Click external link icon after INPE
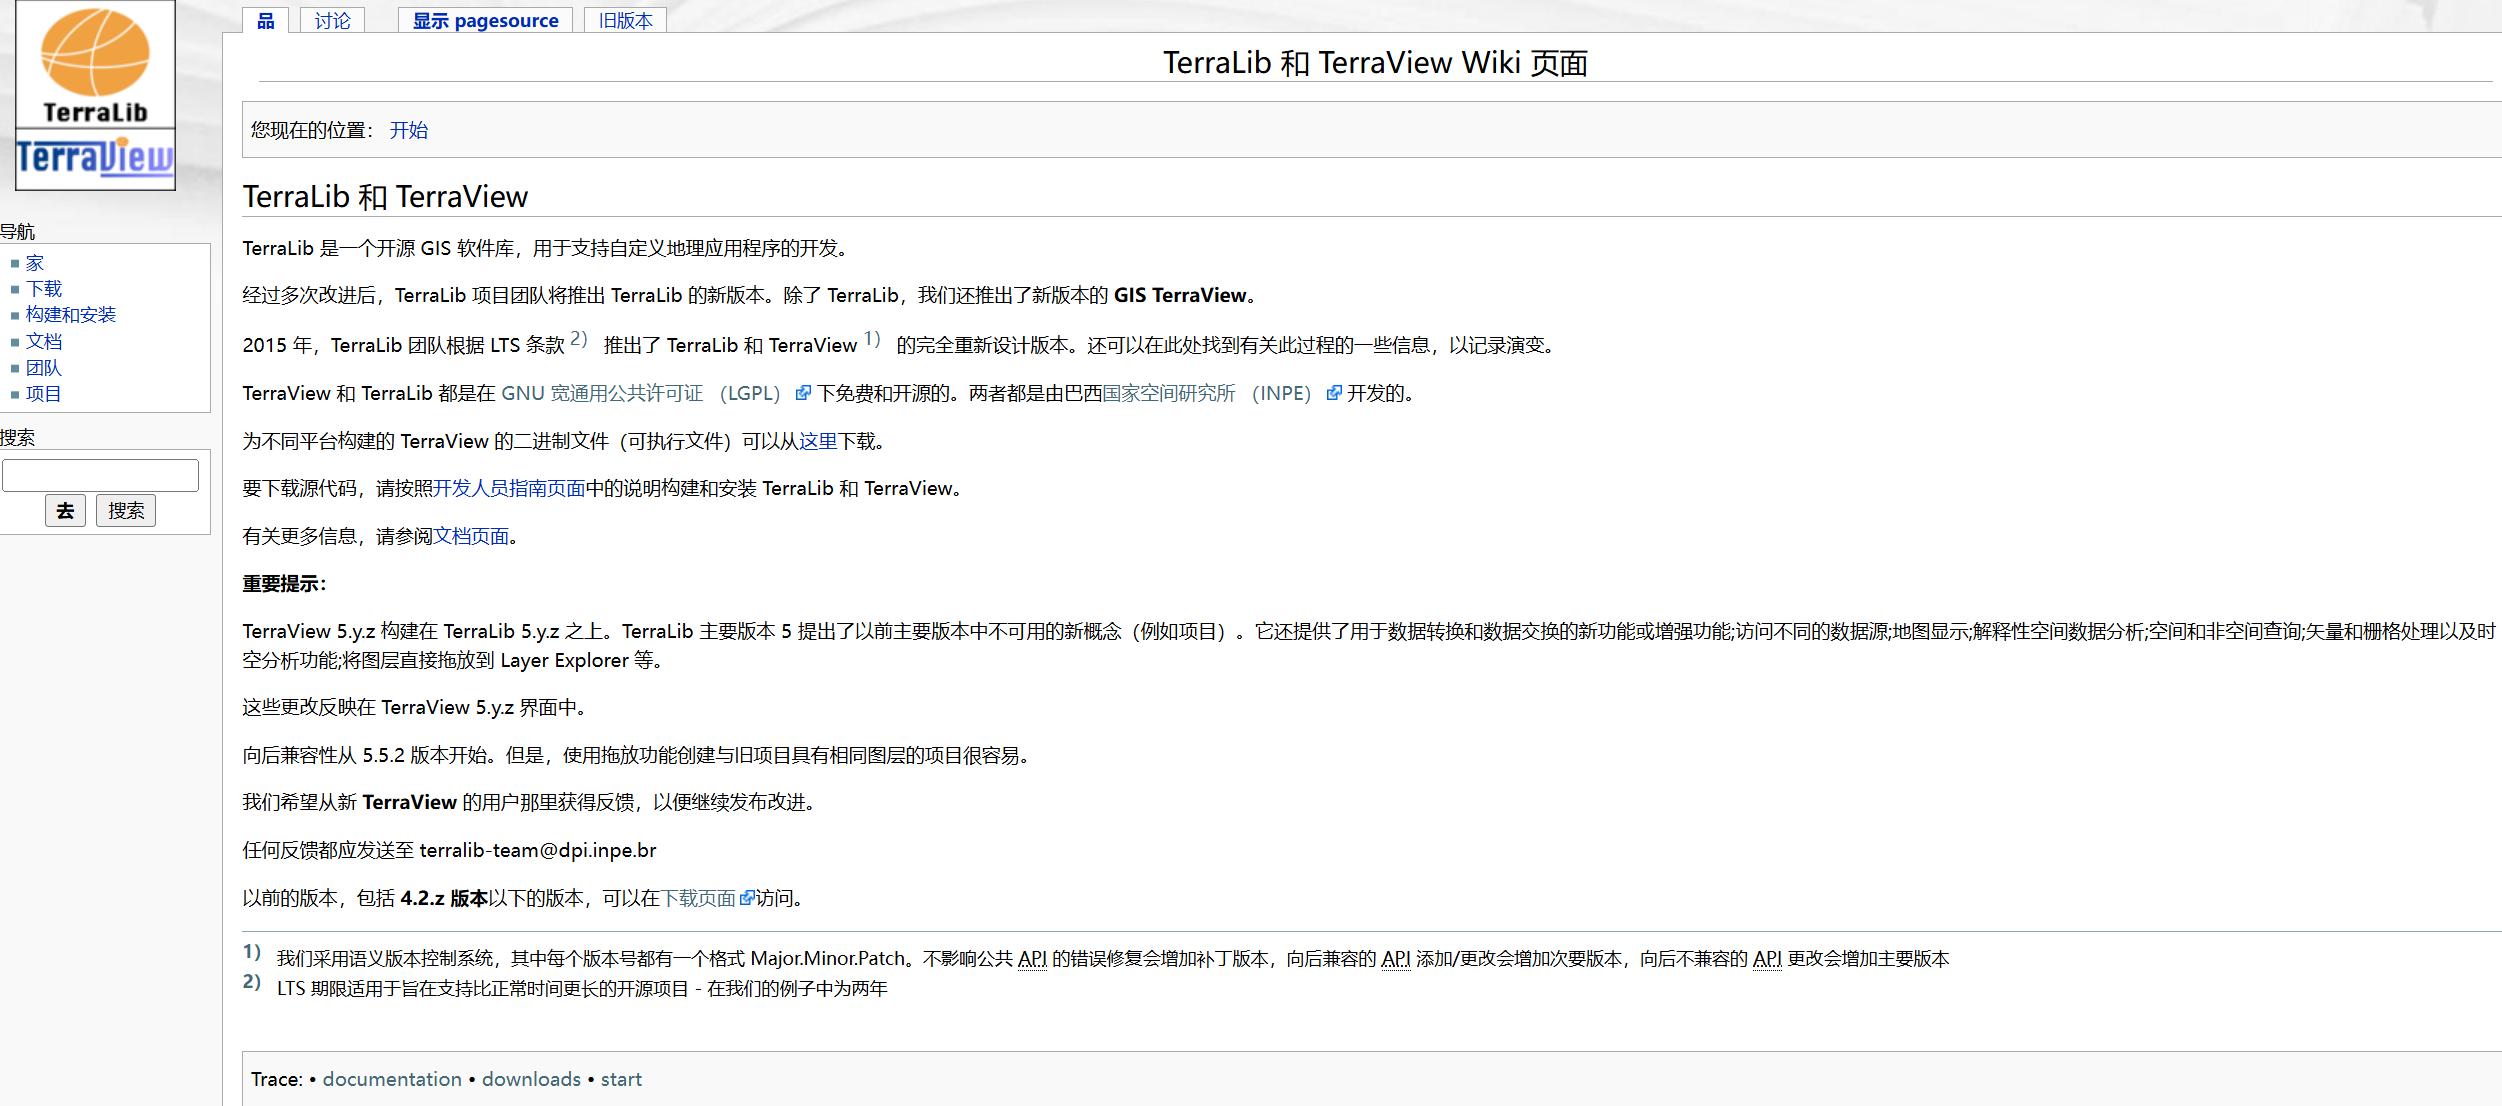The image size is (2502, 1106). pyautogui.click(x=1333, y=393)
